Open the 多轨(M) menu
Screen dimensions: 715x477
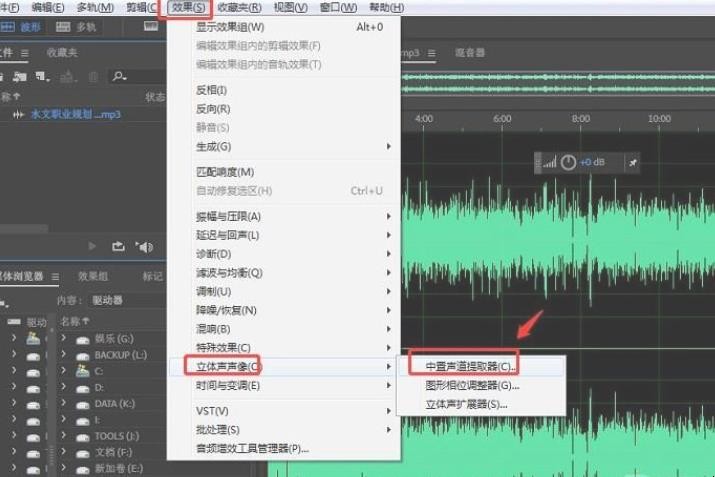(x=95, y=7)
